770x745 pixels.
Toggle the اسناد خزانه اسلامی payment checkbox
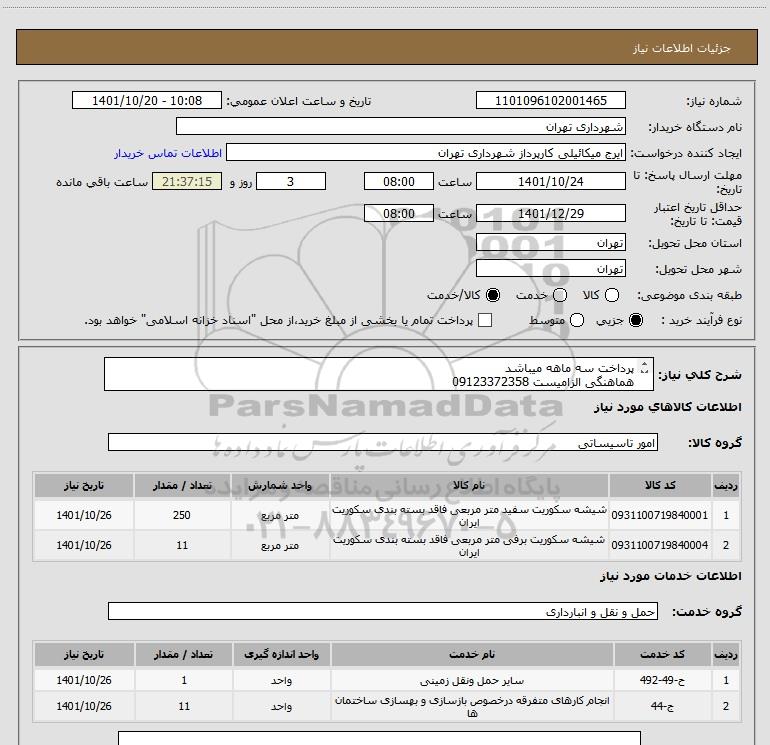click(485, 320)
